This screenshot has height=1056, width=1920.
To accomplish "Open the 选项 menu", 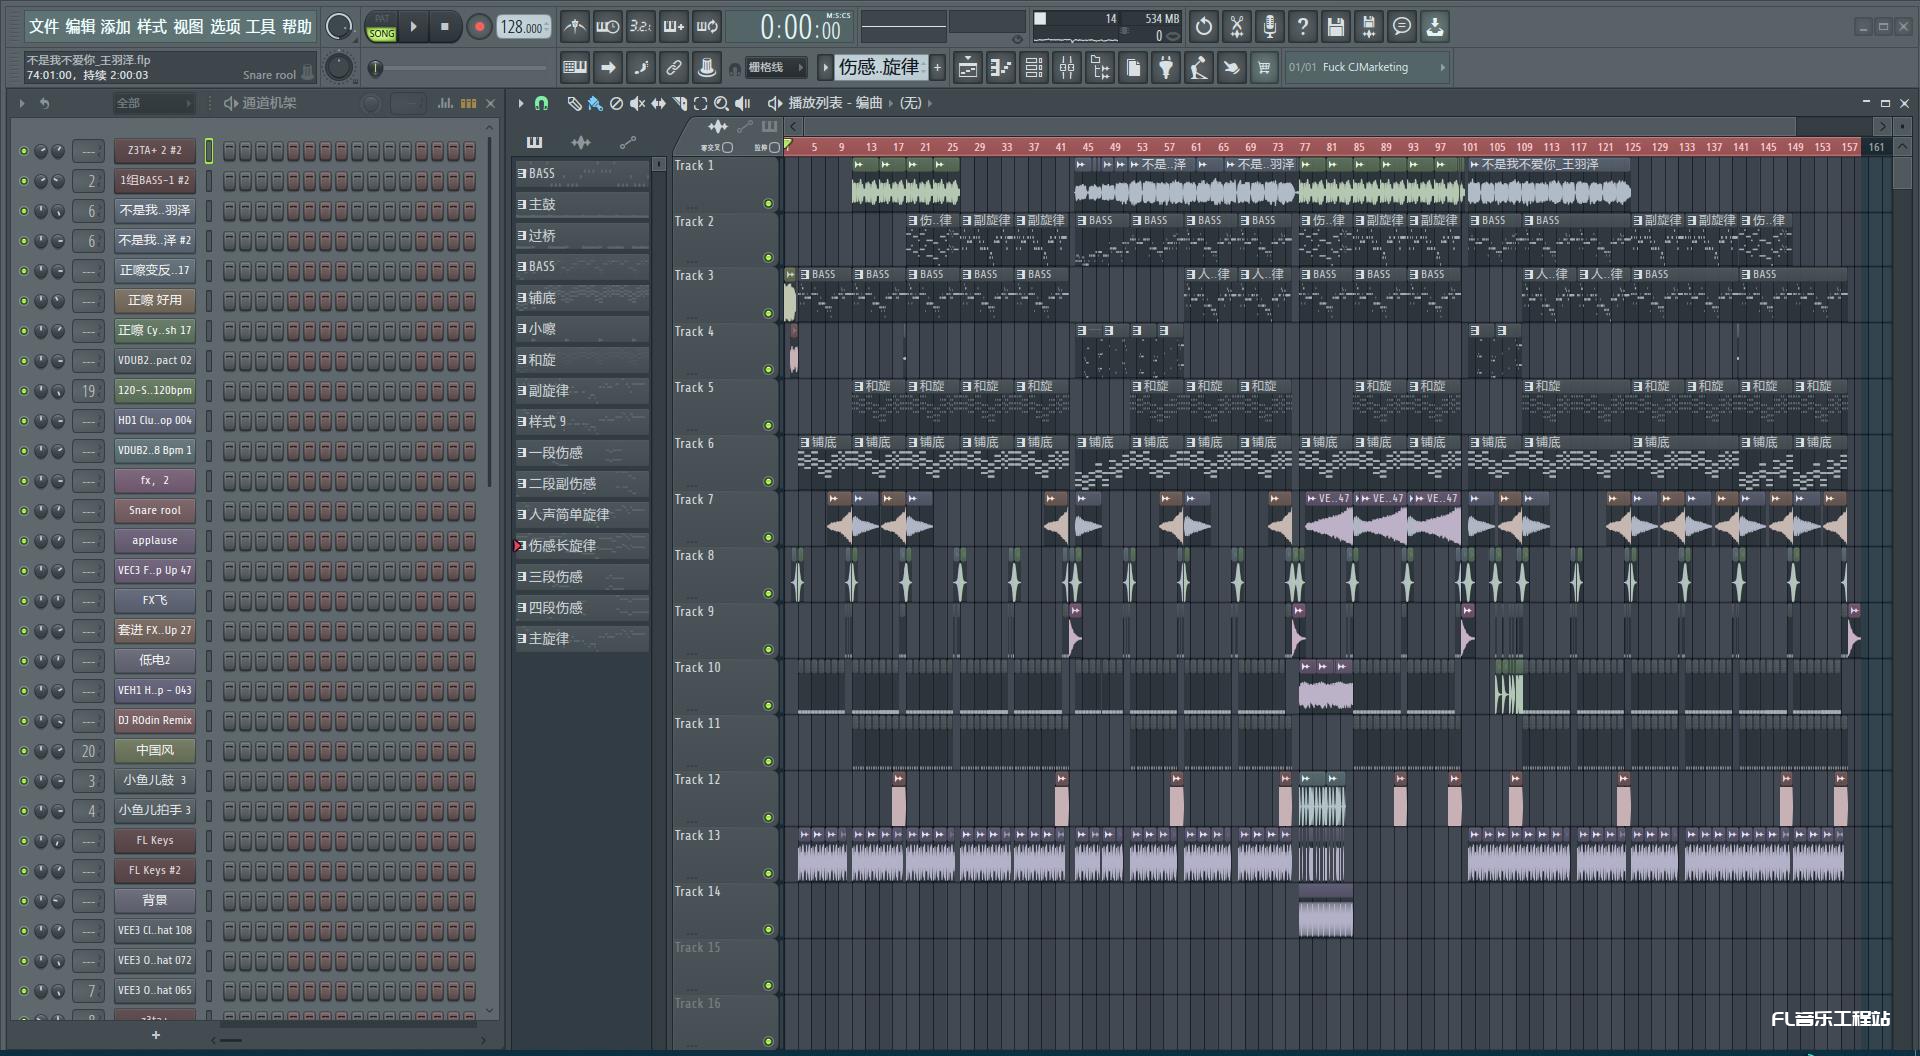I will tap(224, 27).
